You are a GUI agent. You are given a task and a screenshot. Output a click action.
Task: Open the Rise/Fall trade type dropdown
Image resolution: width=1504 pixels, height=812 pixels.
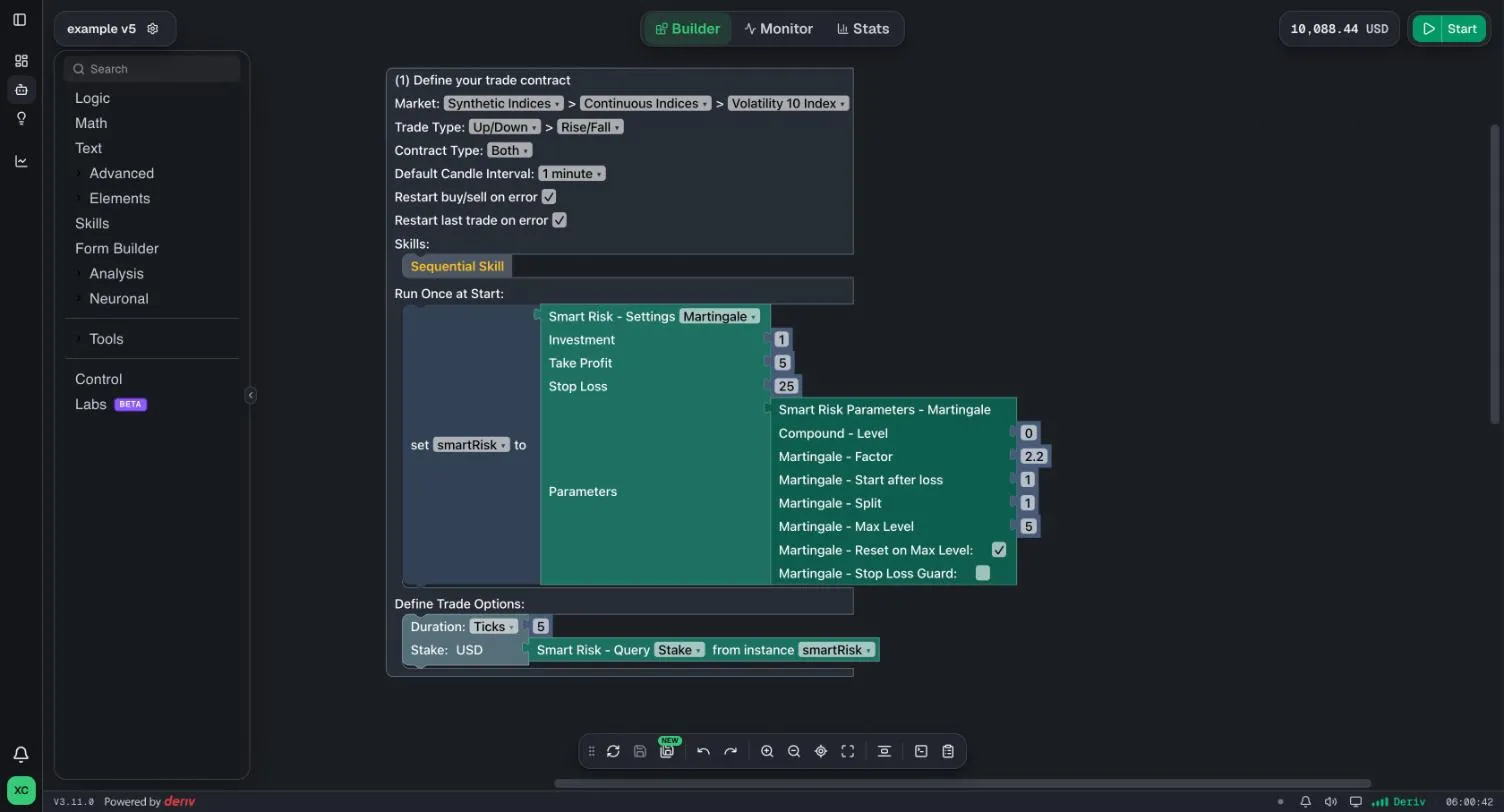click(x=590, y=127)
